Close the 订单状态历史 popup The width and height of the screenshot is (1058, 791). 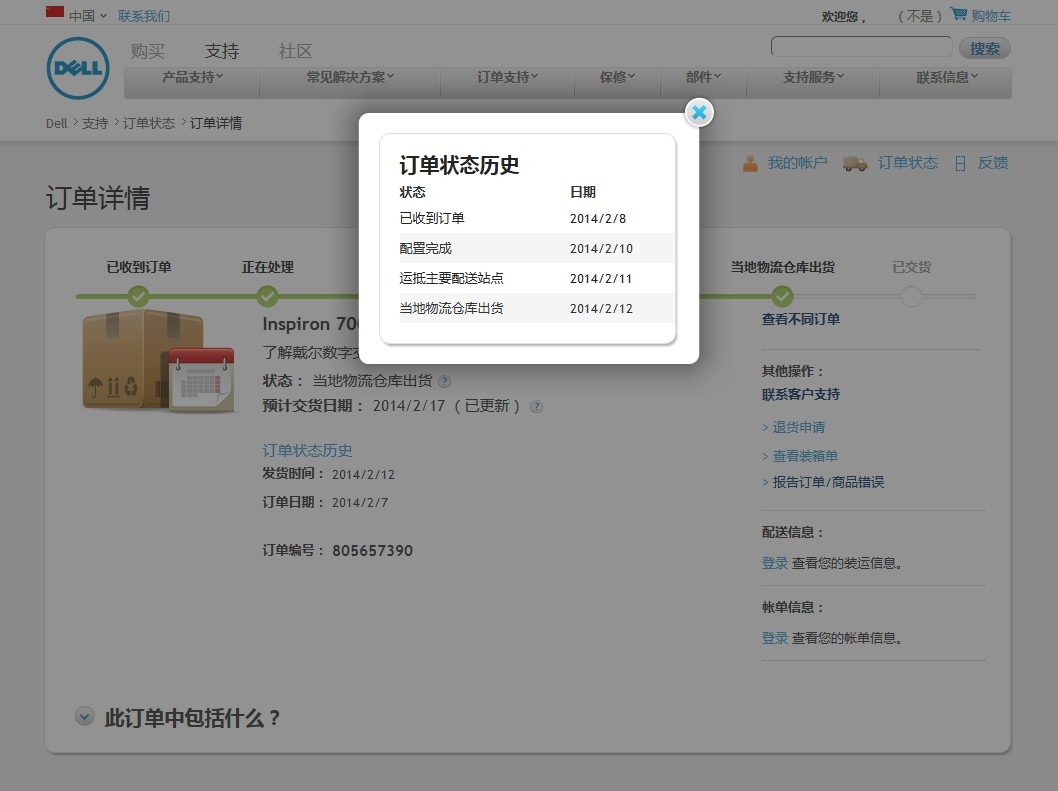698,113
